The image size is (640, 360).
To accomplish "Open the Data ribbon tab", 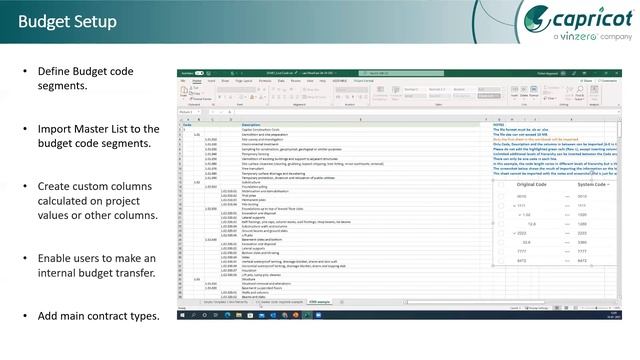I will click(281, 81).
